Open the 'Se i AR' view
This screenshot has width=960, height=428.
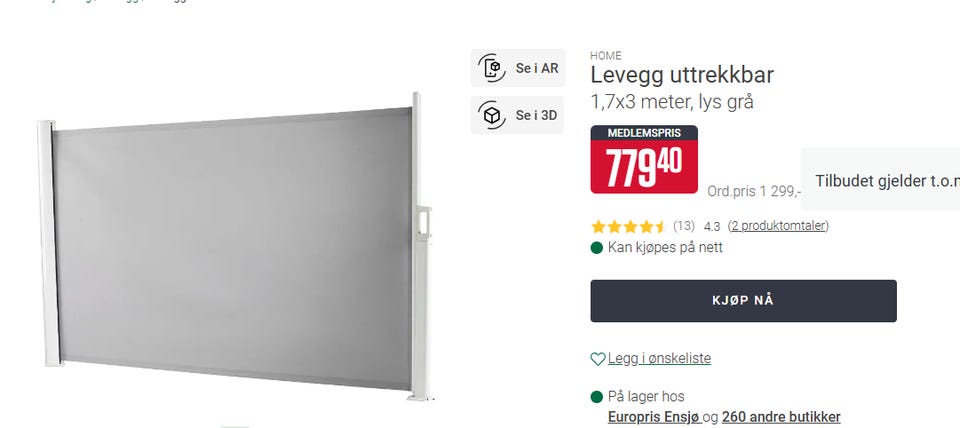[x=518, y=68]
